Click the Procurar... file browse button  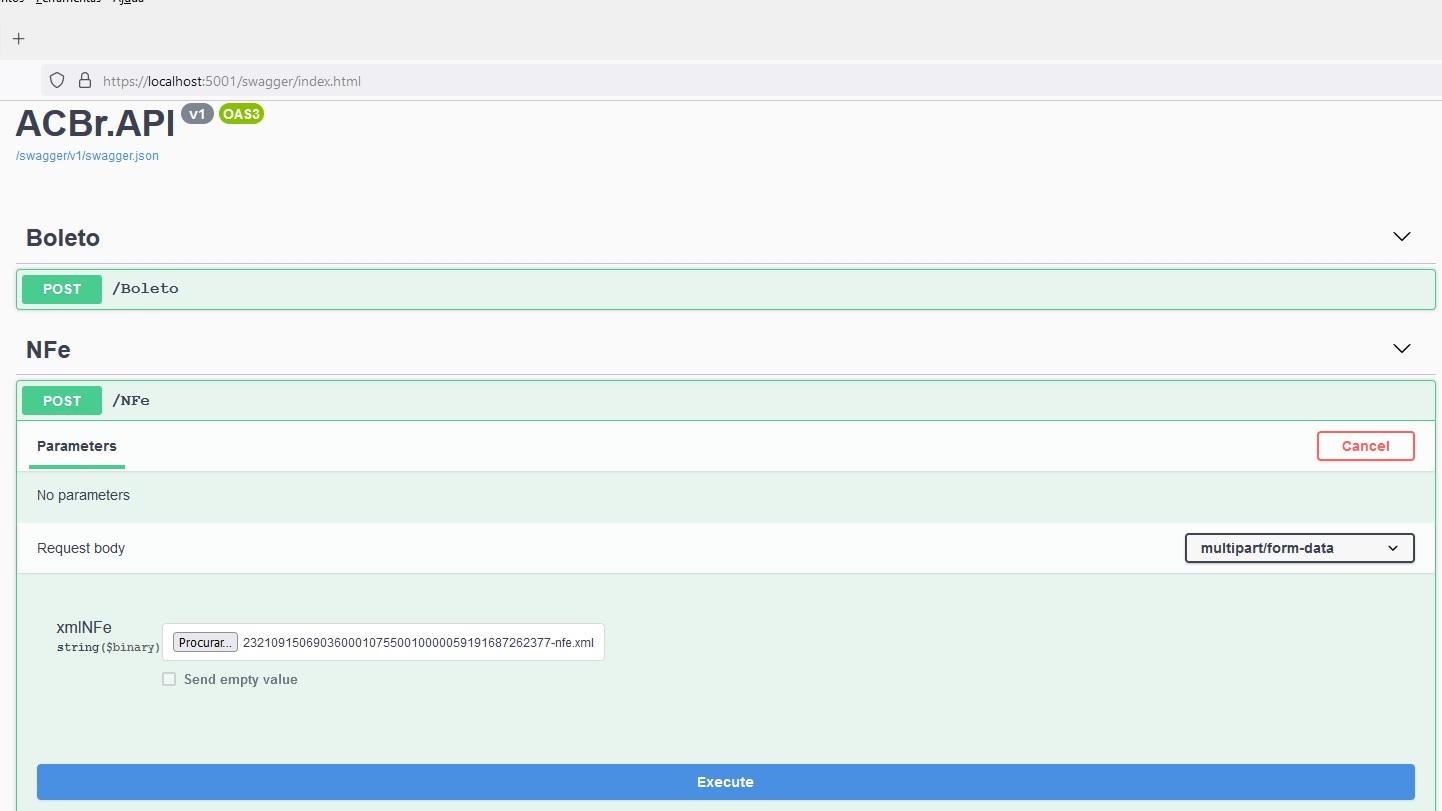[205, 643]
